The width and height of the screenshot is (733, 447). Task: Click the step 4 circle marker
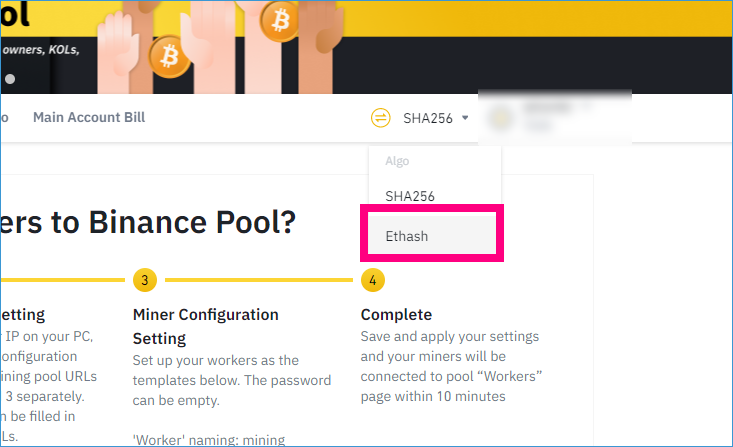point(373,280)
